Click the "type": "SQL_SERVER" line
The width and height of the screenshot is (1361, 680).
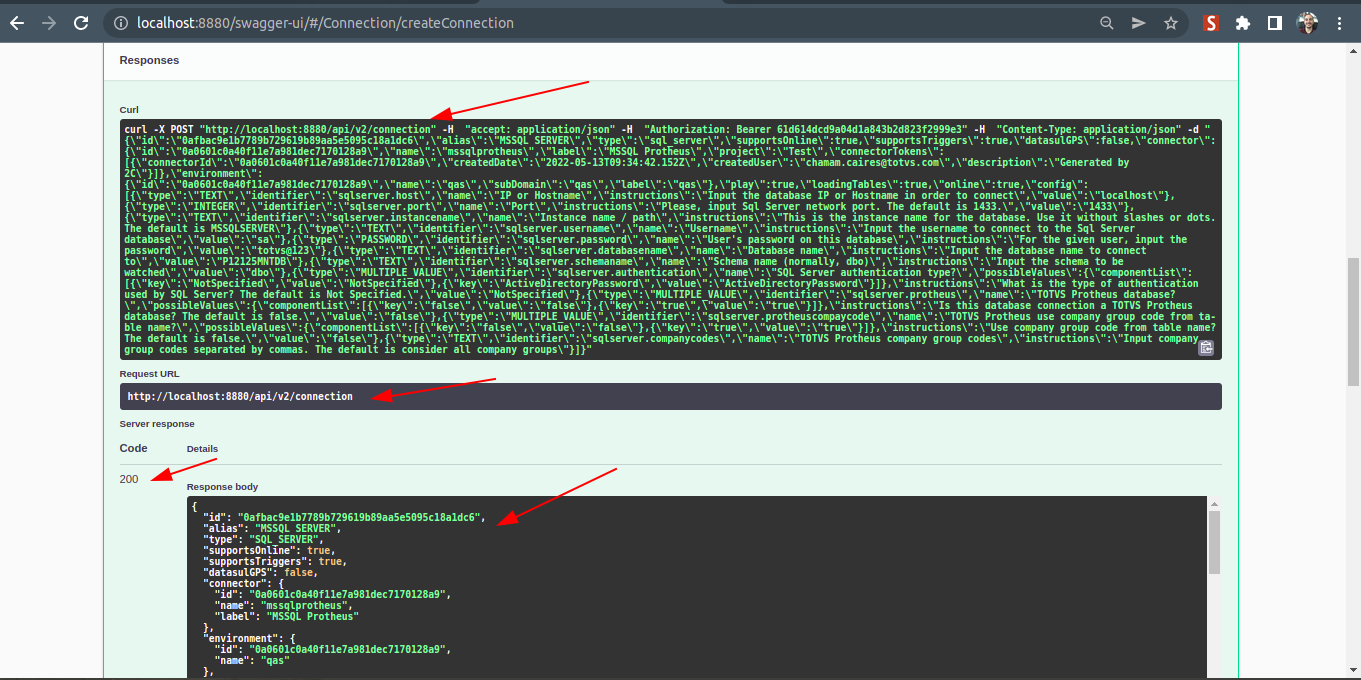263,539
